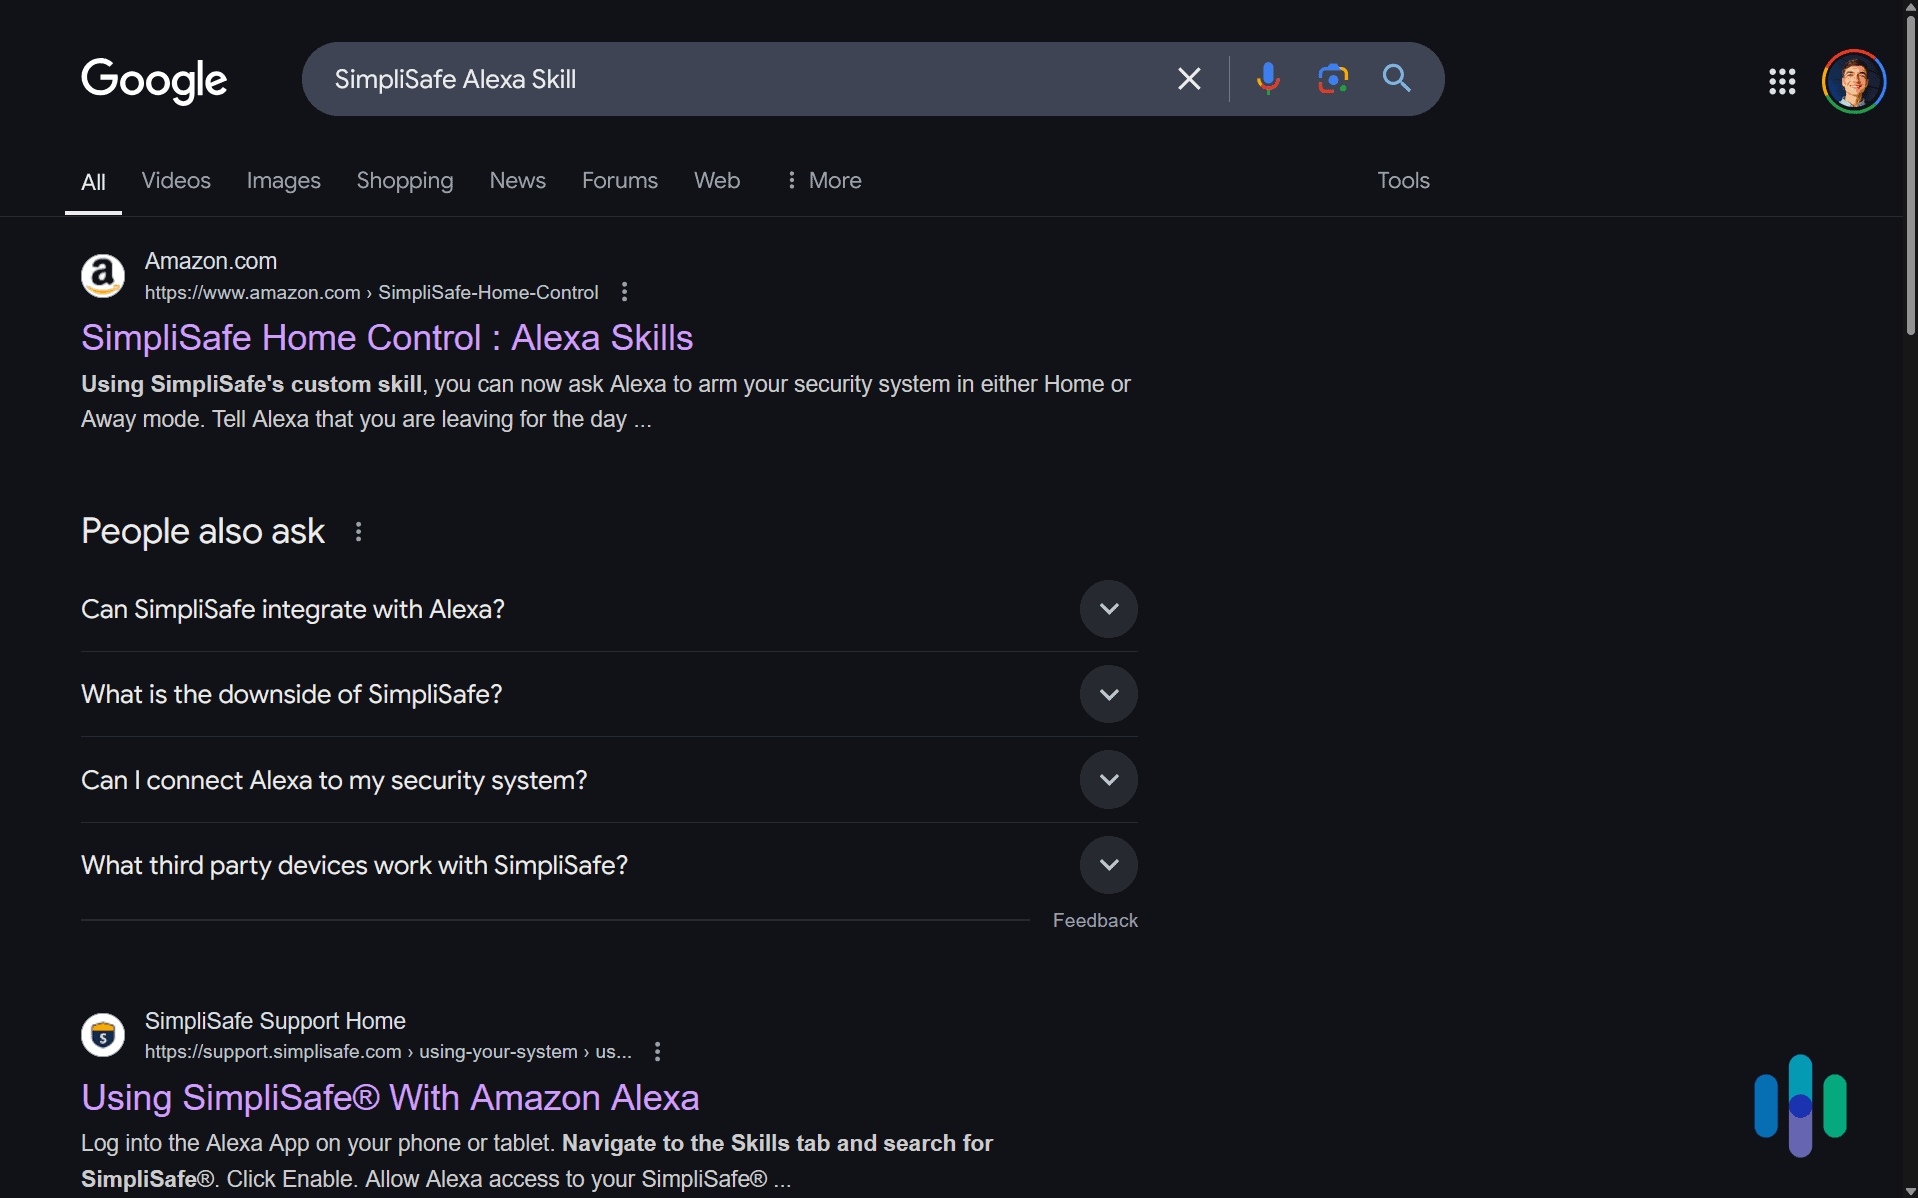Clear the search query with the X
This screenshot has width=1918, height=1198.
tap(1188, 78)
